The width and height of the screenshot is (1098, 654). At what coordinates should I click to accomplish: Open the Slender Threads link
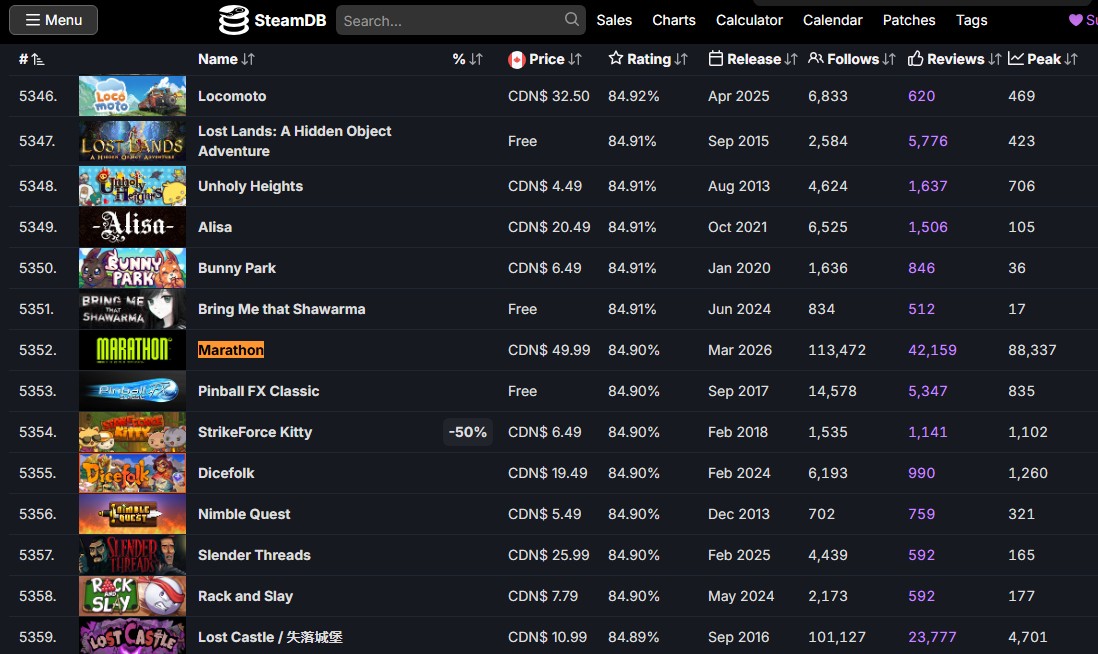click(254, 555)
